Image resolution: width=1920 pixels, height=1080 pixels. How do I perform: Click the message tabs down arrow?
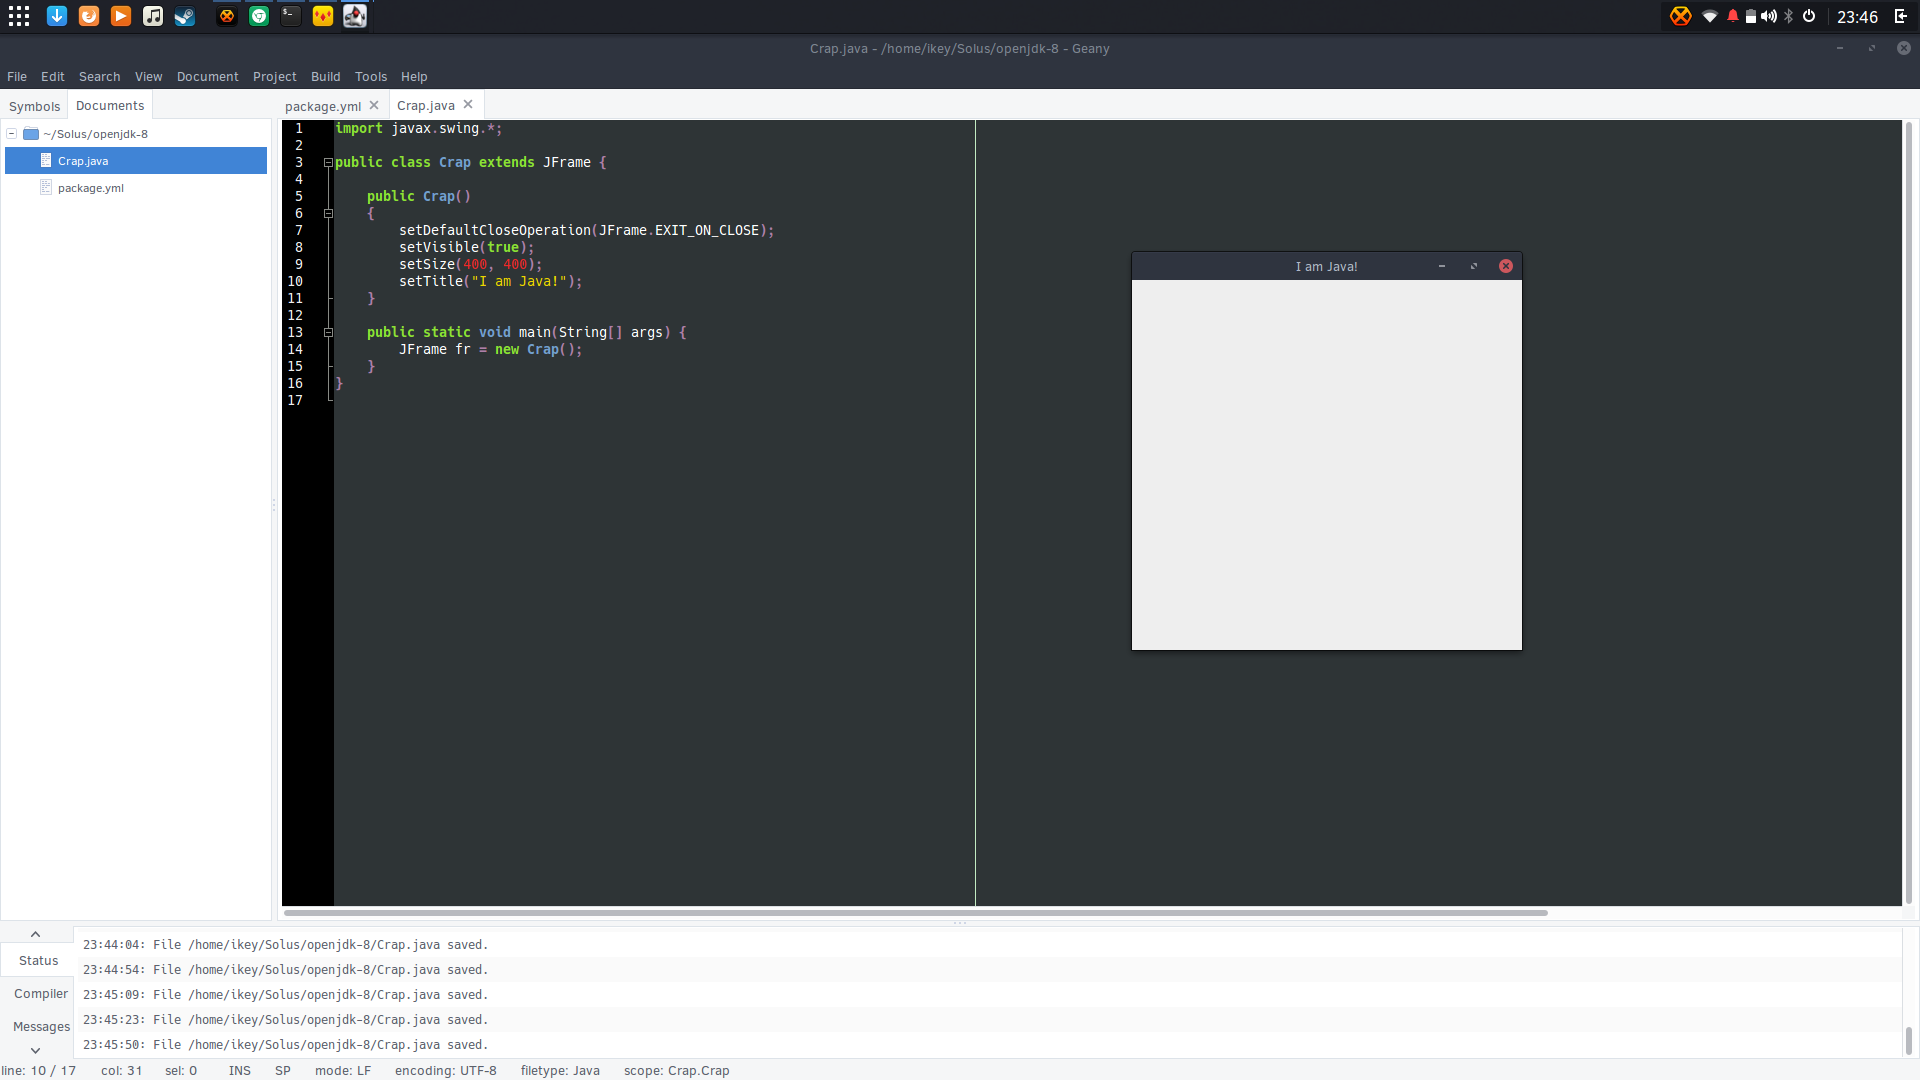[35, 1050]
